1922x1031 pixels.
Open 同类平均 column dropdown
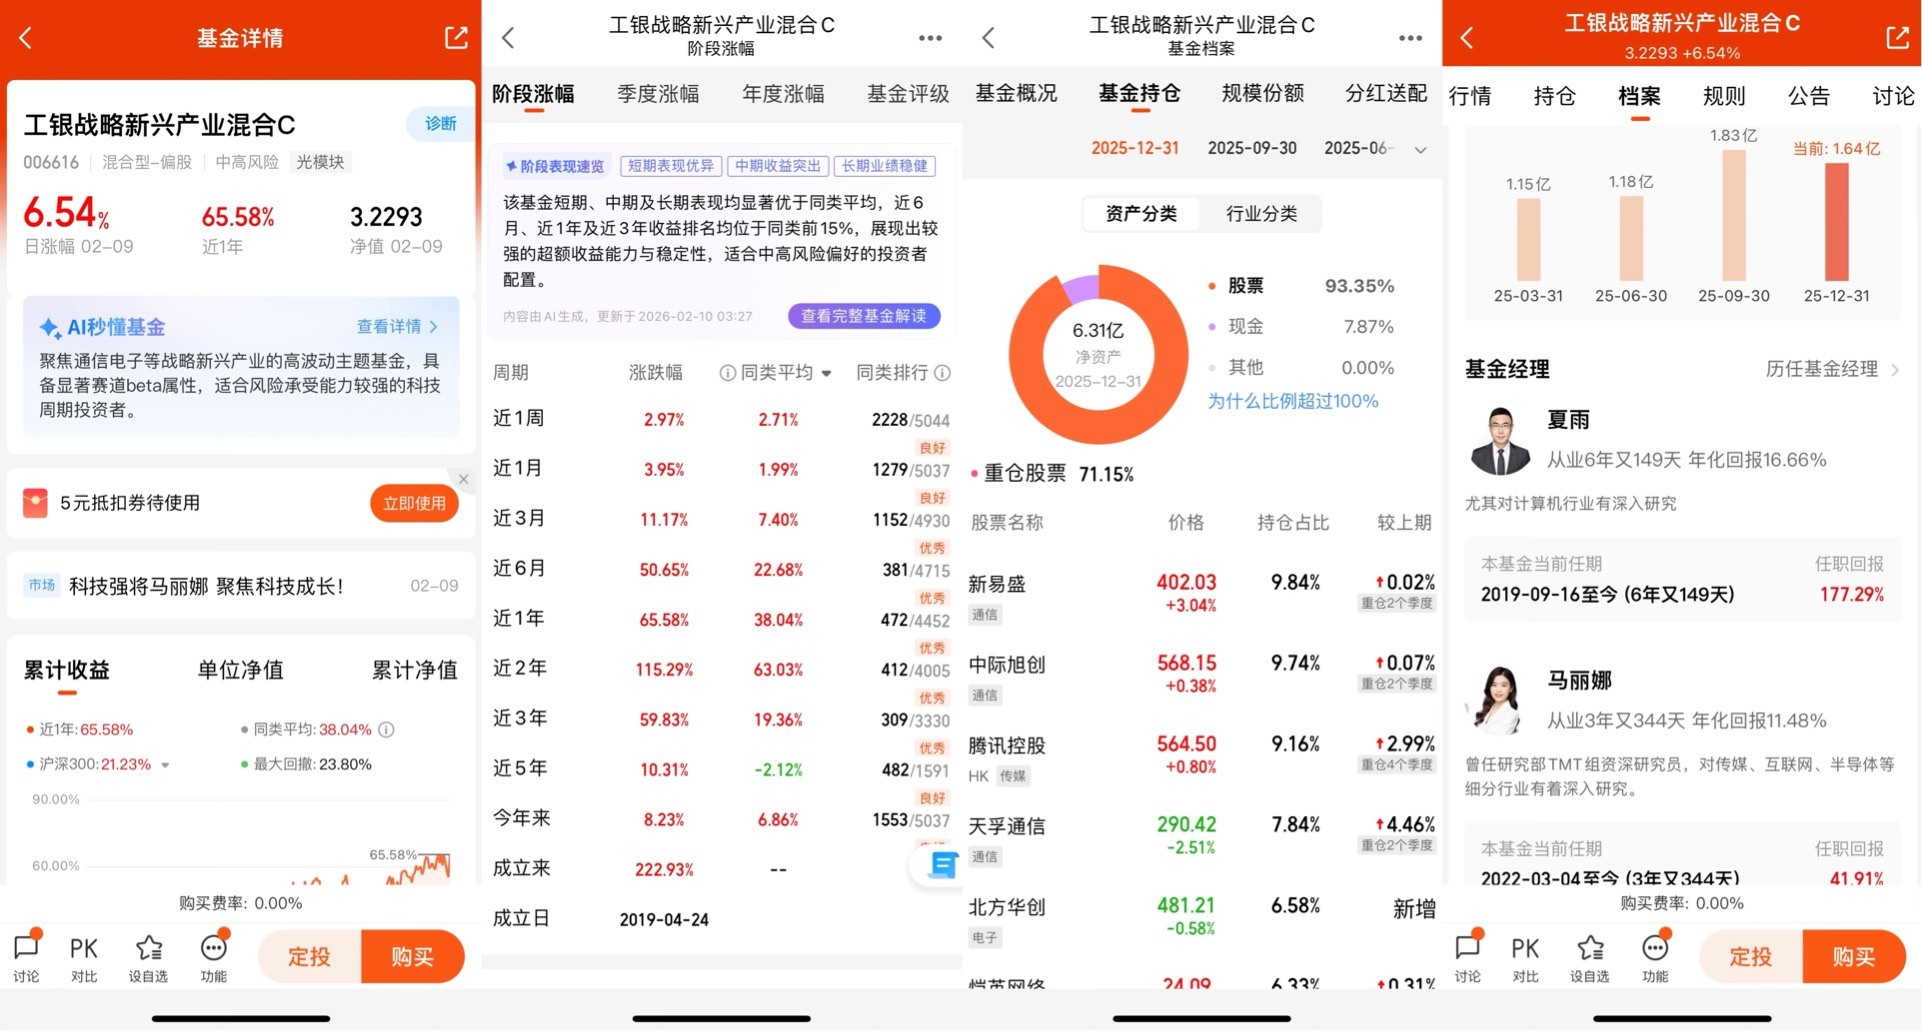pyautogui.click(x=827, y=373)
